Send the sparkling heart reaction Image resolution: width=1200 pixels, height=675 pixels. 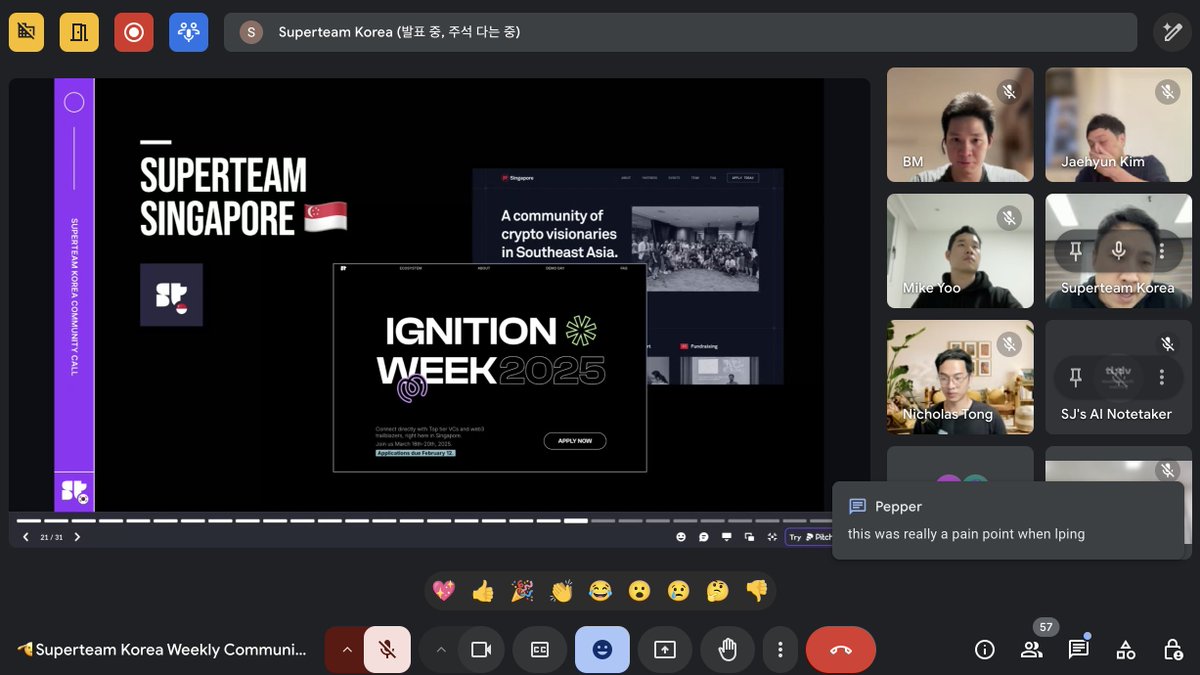tap(444, 591)
